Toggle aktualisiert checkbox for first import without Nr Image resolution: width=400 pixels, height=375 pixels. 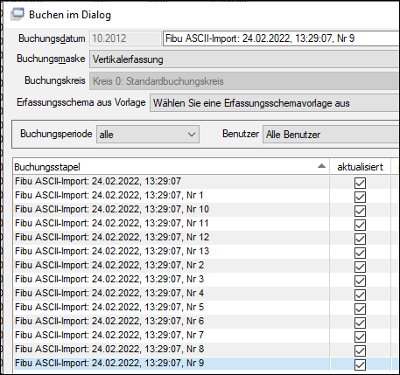point(360,183)
